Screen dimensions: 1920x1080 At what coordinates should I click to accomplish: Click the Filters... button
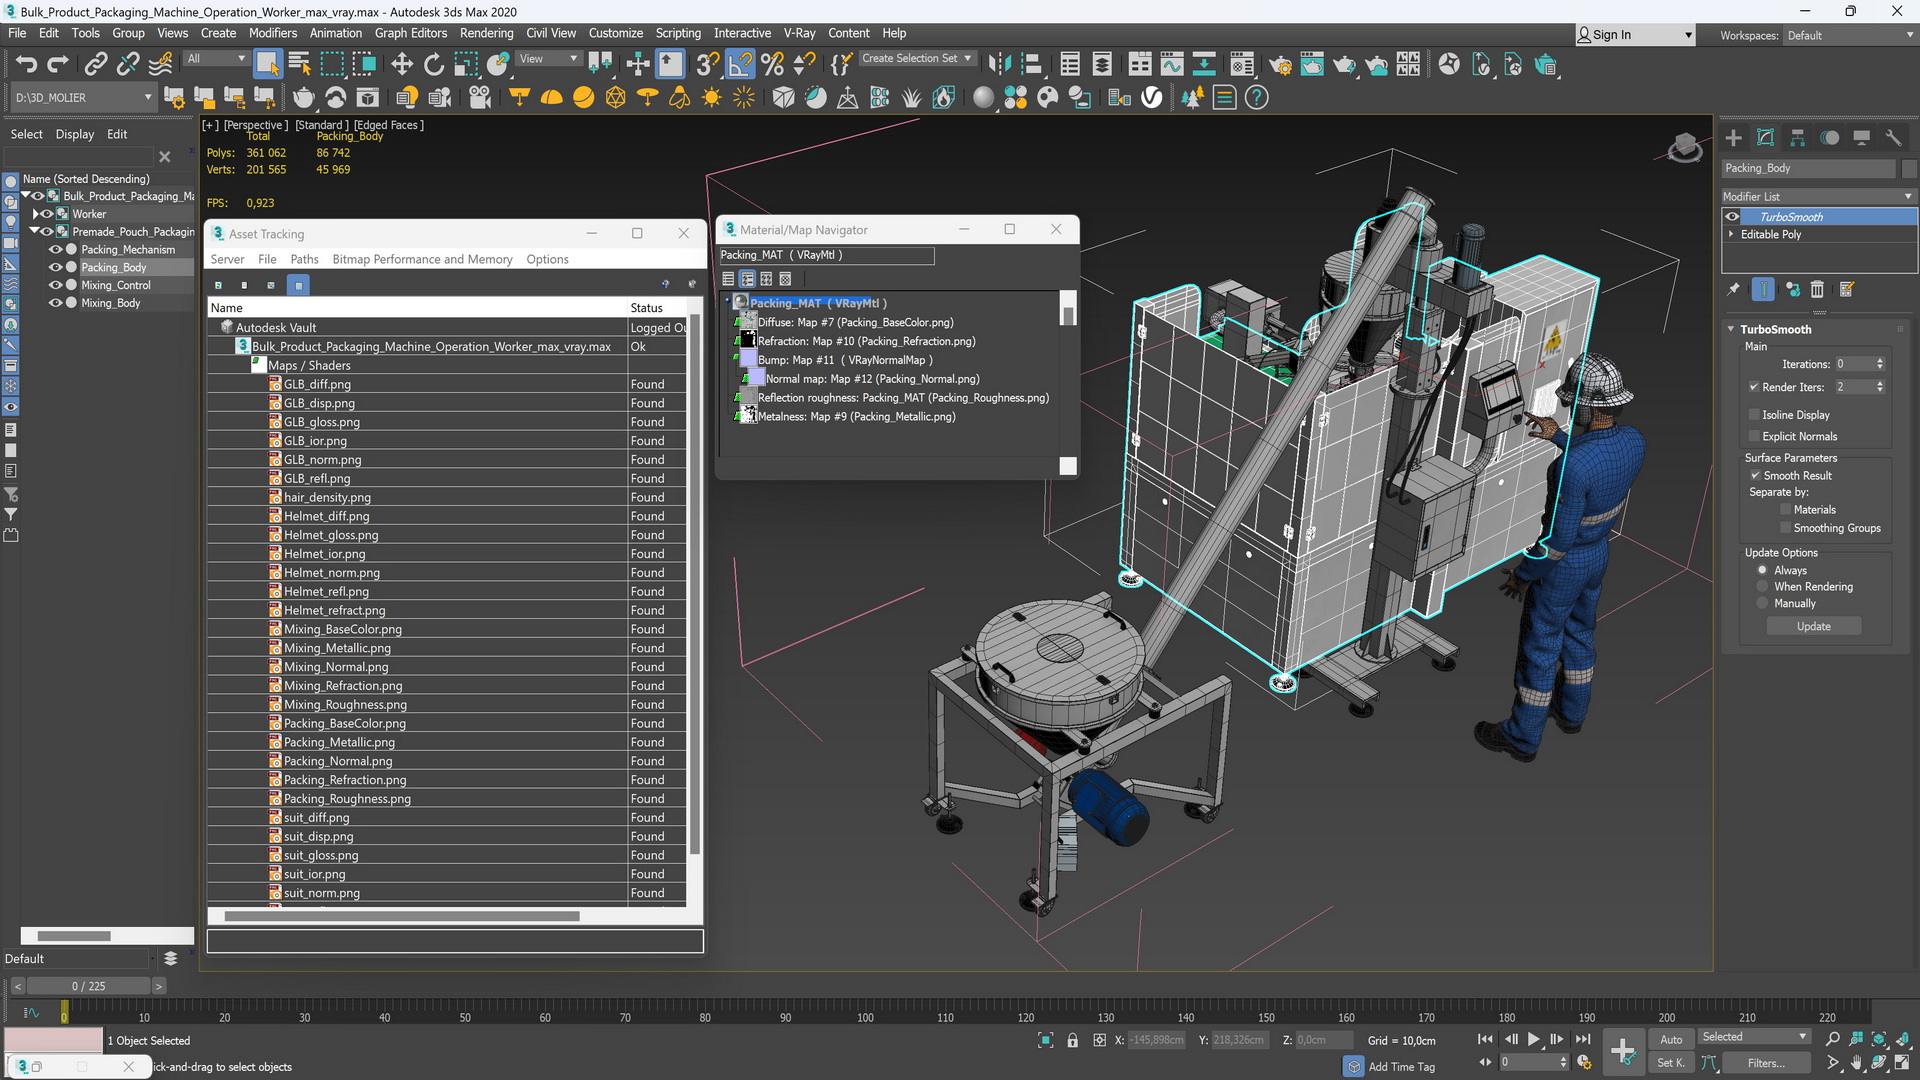[1766, 1063]
